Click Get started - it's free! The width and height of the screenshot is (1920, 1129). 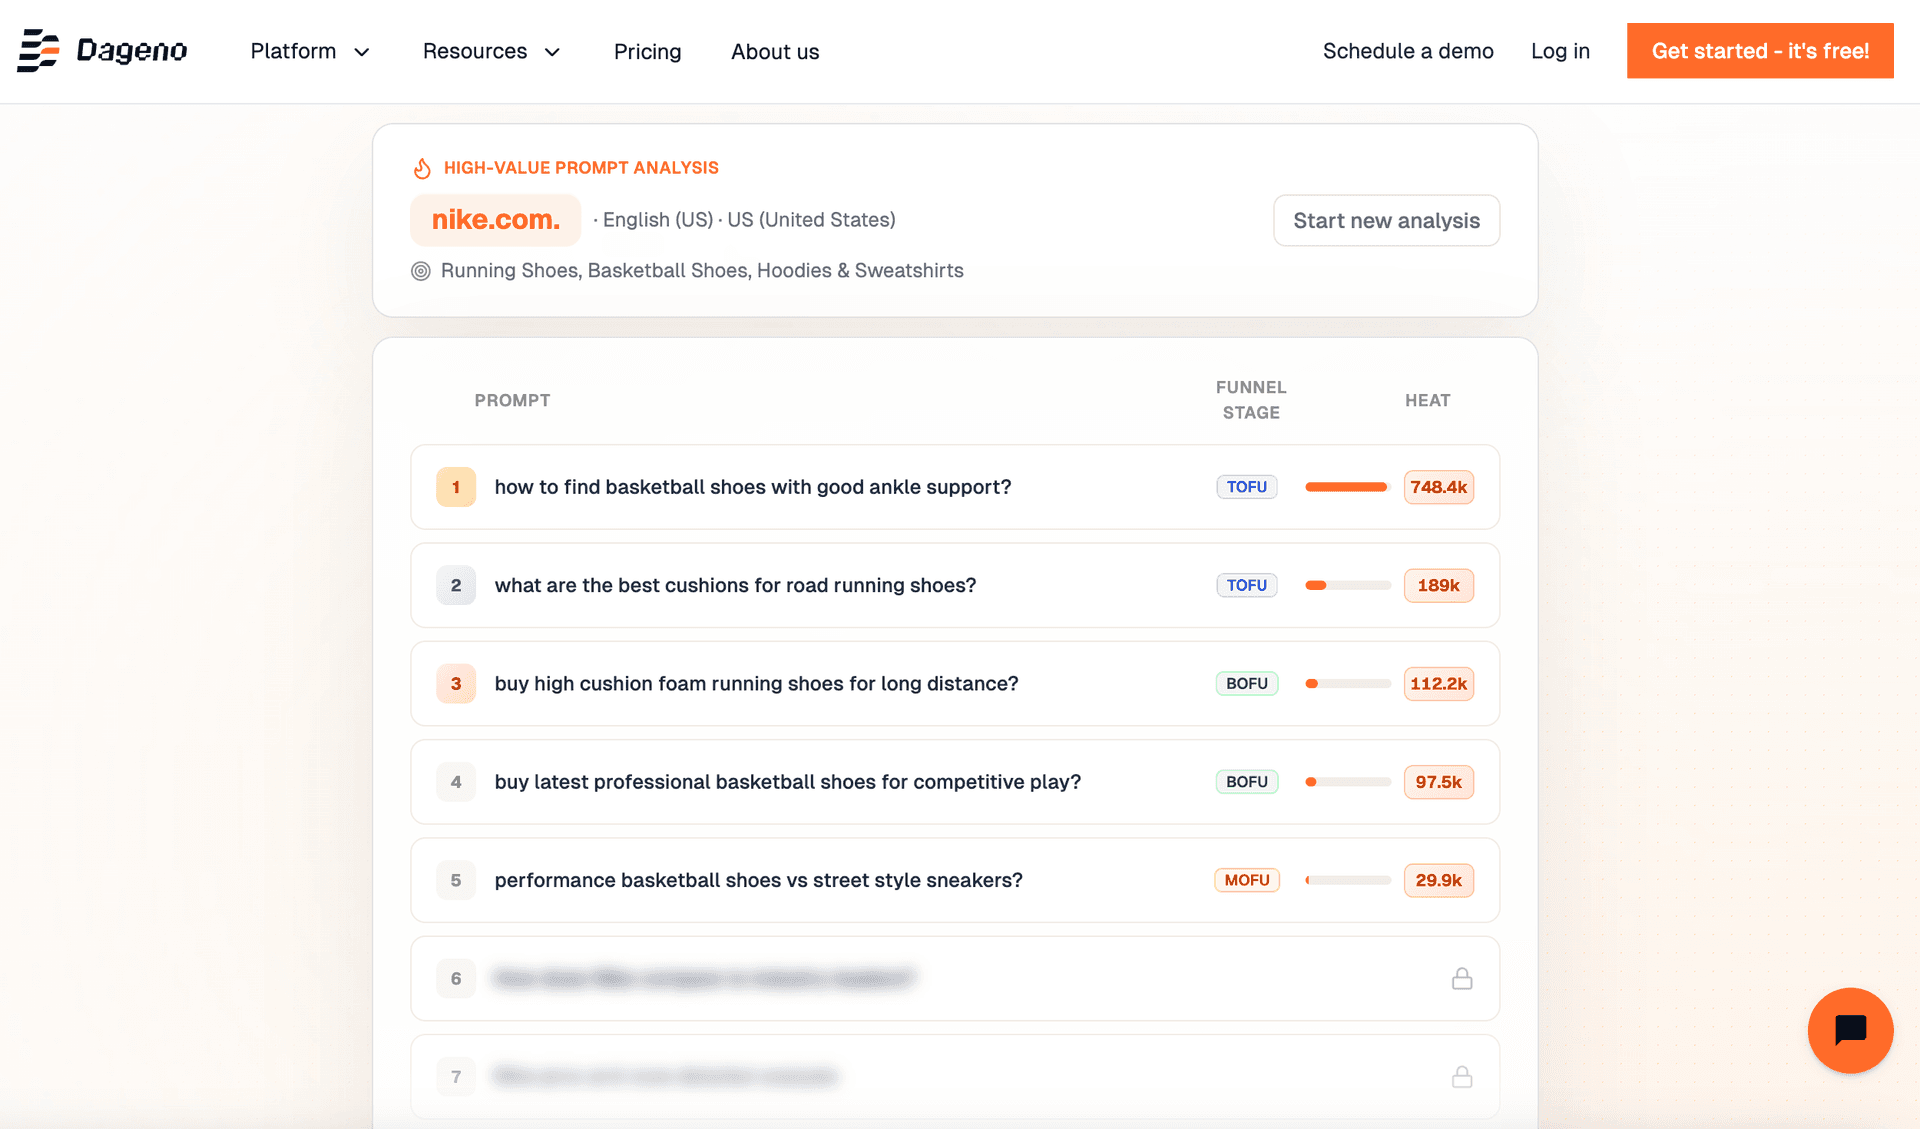(x=1760, y=51)
